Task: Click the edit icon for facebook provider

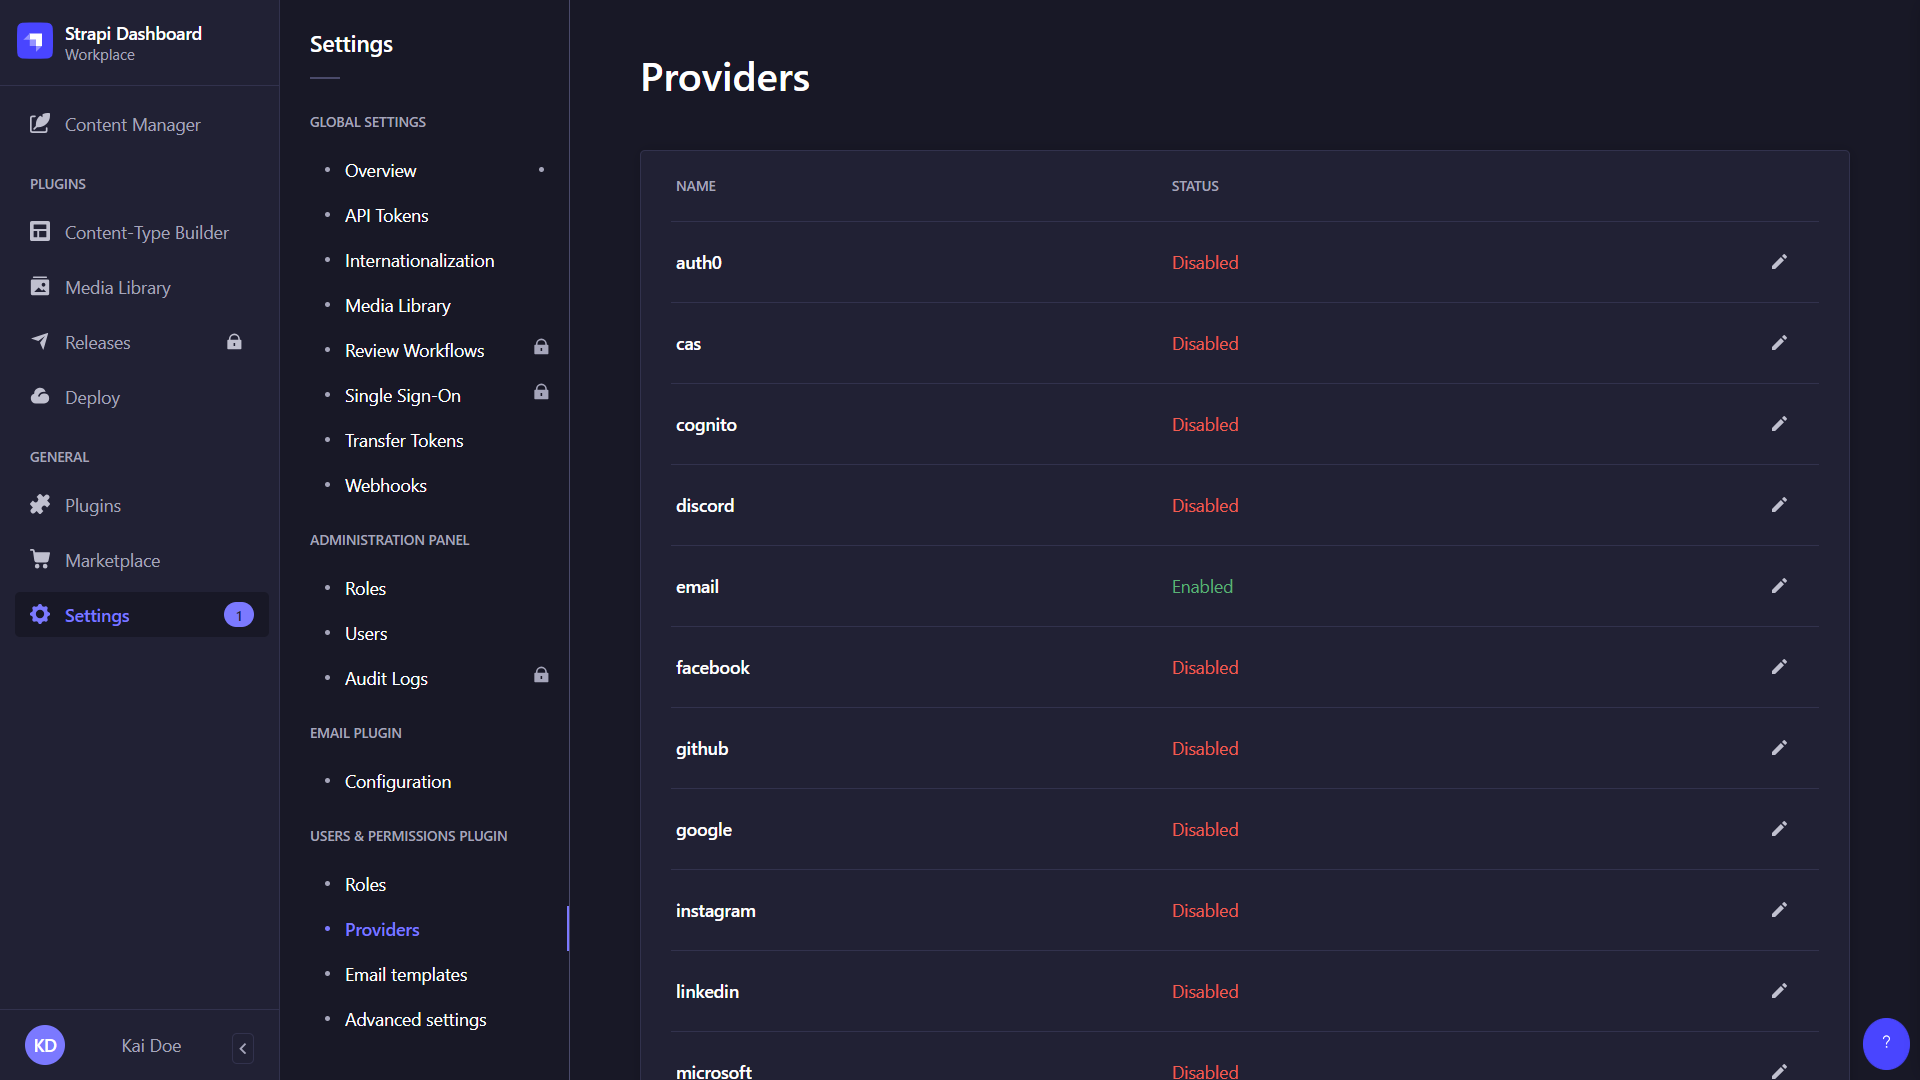Action: tap(1779, 666)
